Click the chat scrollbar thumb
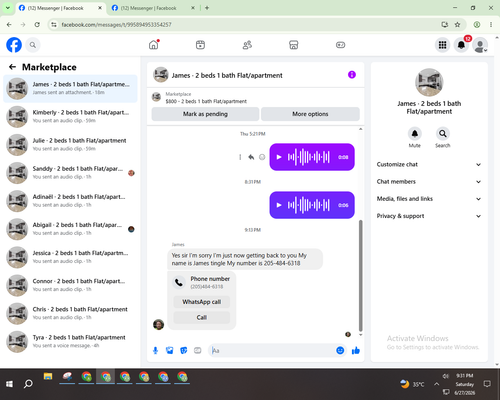500x400 pixels. point(360,275)
